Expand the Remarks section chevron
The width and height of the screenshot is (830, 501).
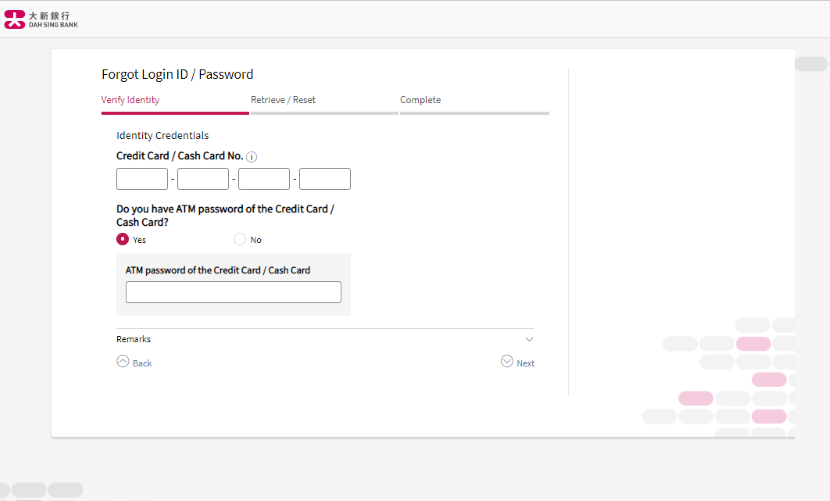click(x=529, y=339)
